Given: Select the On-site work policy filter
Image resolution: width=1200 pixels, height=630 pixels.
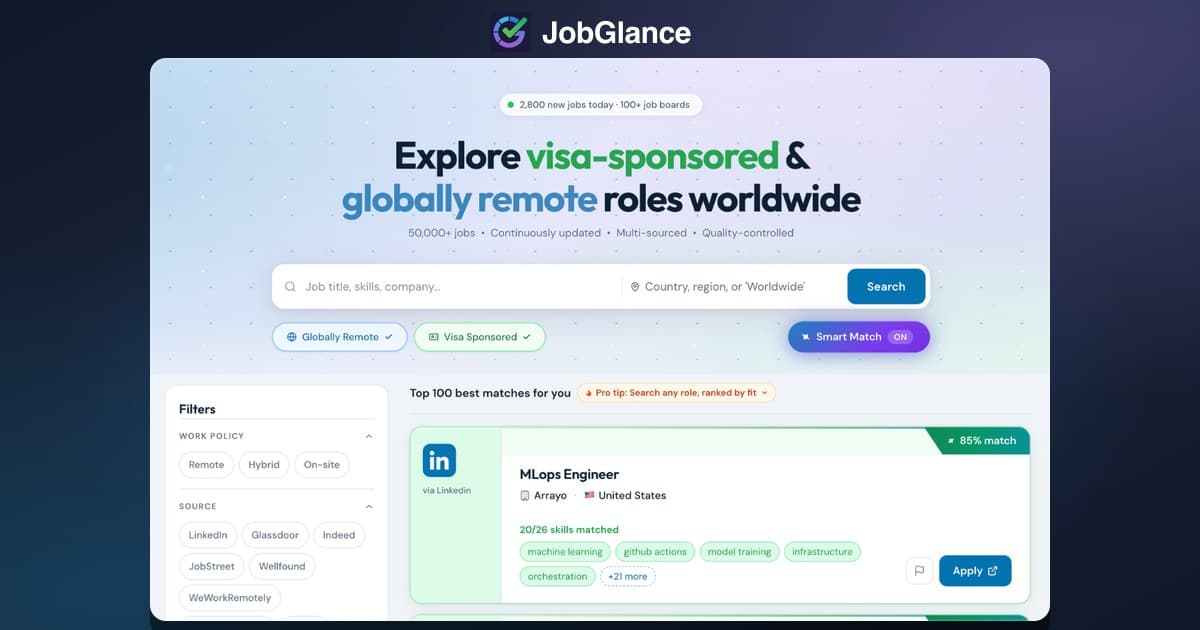Looking at the screenshot, I should click(322, 465).
